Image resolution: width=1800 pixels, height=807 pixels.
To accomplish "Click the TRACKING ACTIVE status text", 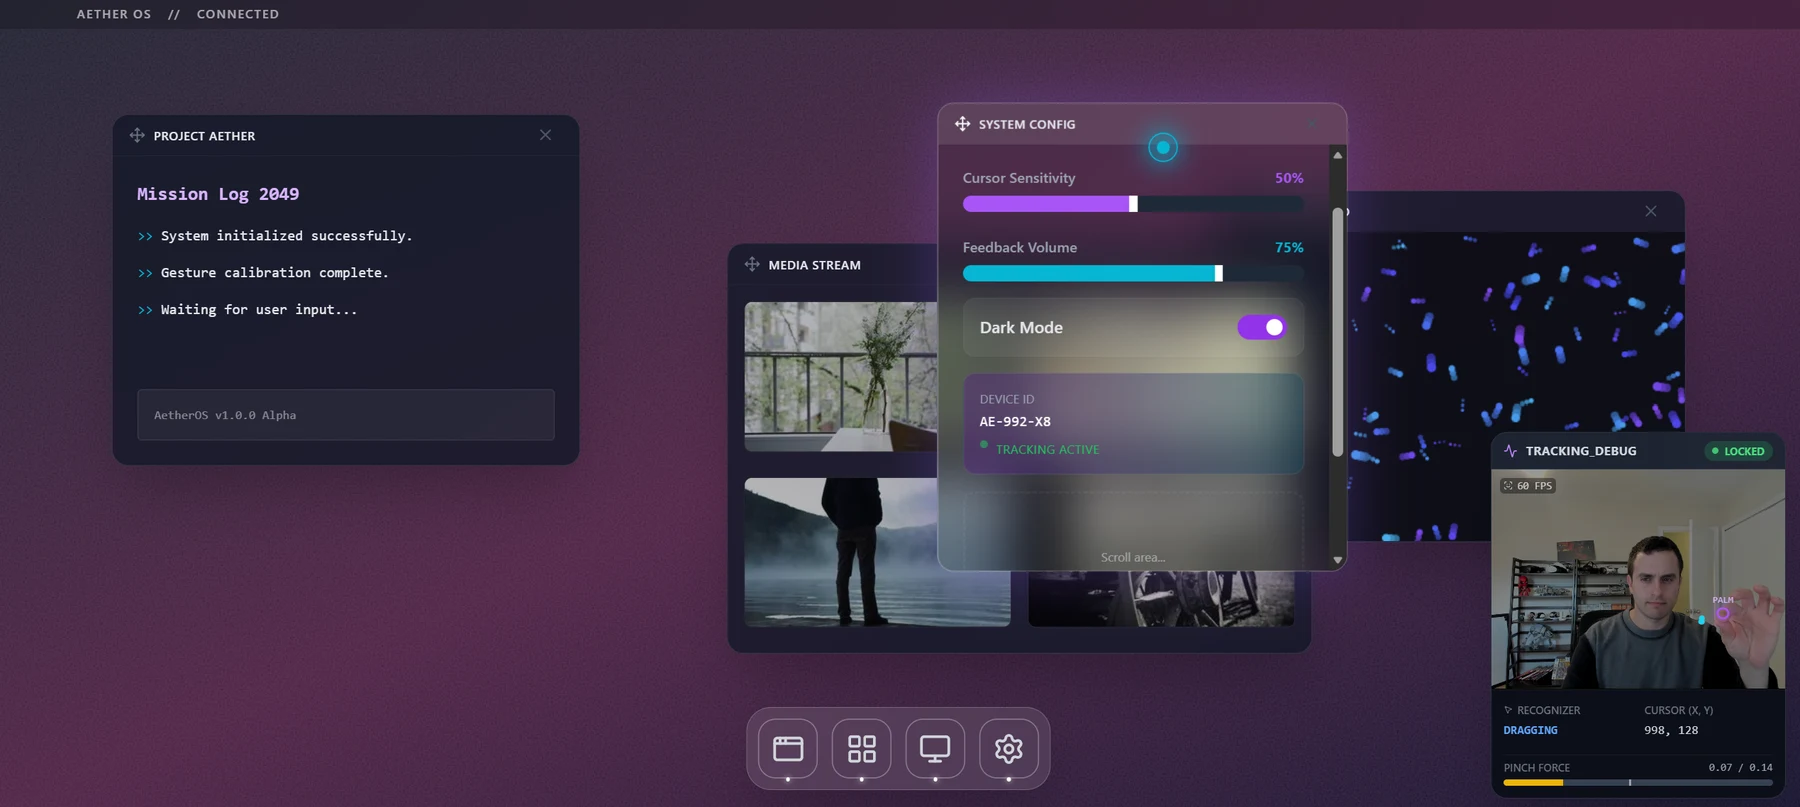I will coord(1047,450).
